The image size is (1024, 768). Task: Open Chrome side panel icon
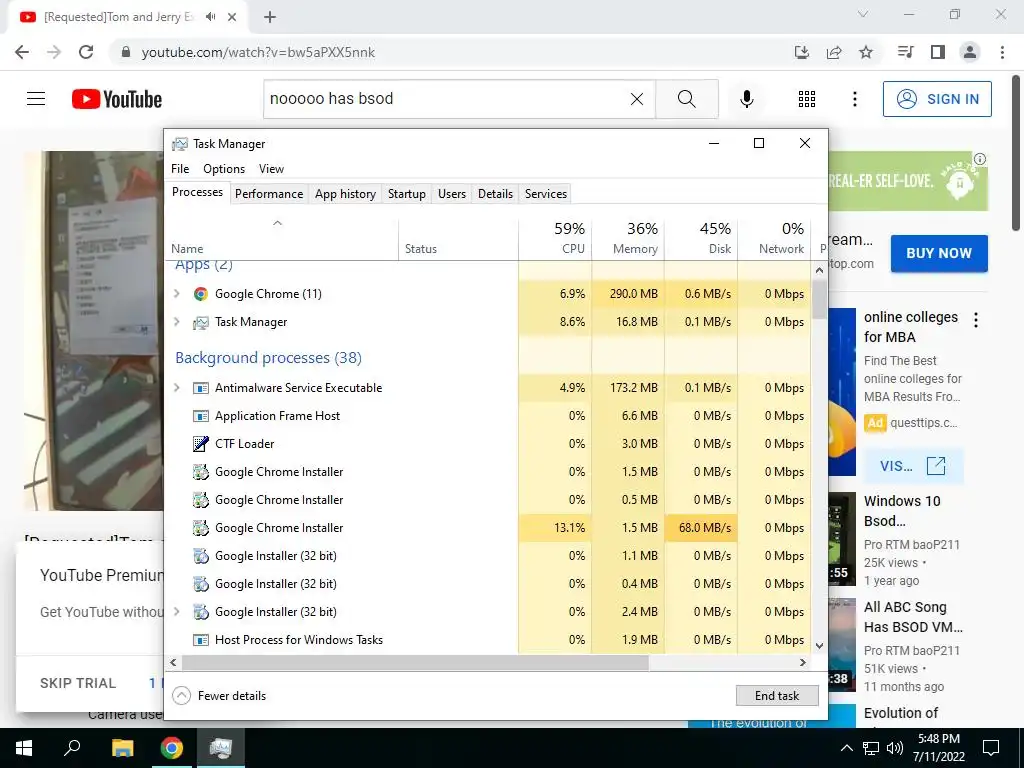938,52
